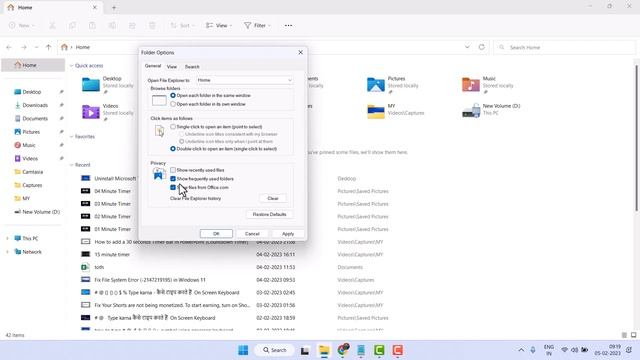
Task: Show hidden system tray icons
Action: point(521,350)
